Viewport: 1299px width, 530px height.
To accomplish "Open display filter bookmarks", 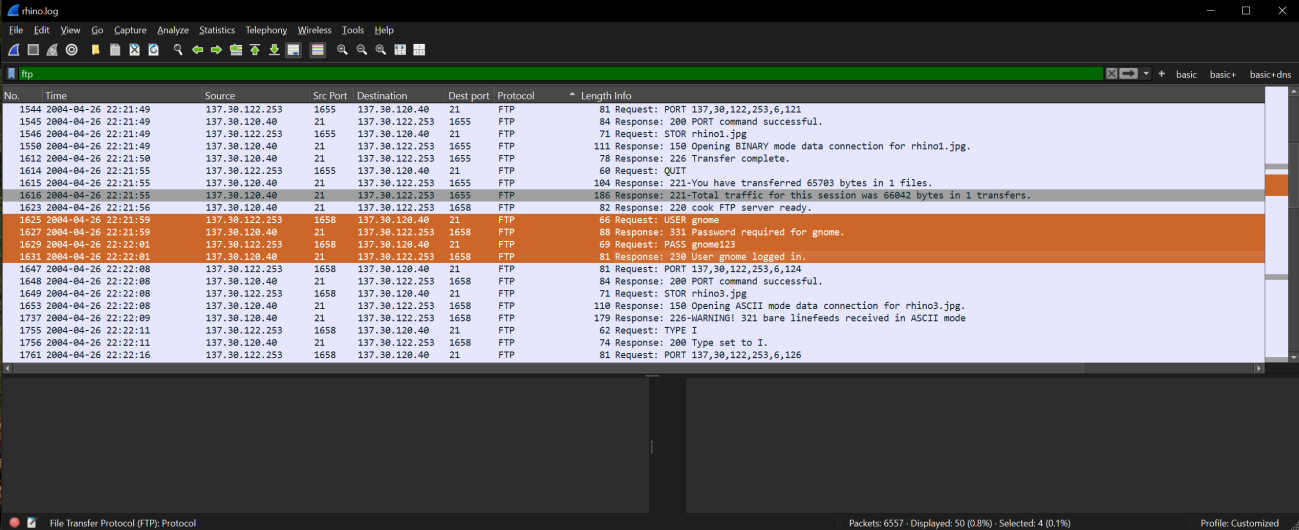I will (11, 74).
